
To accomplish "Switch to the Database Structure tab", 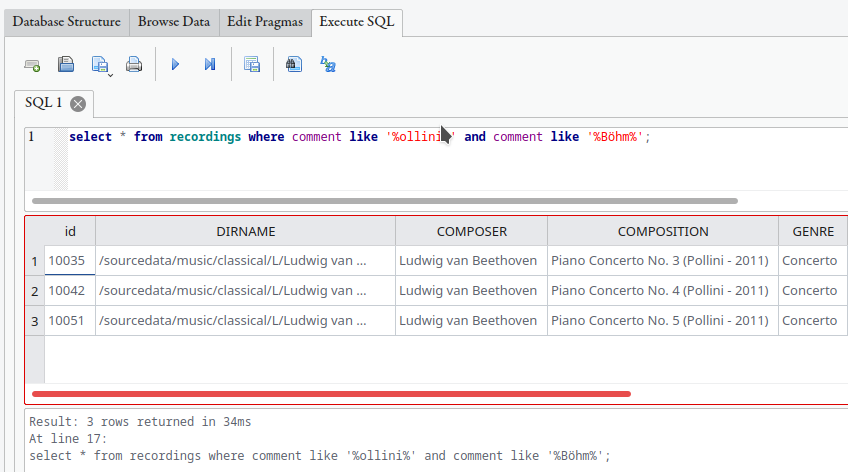I will point(67,21).
